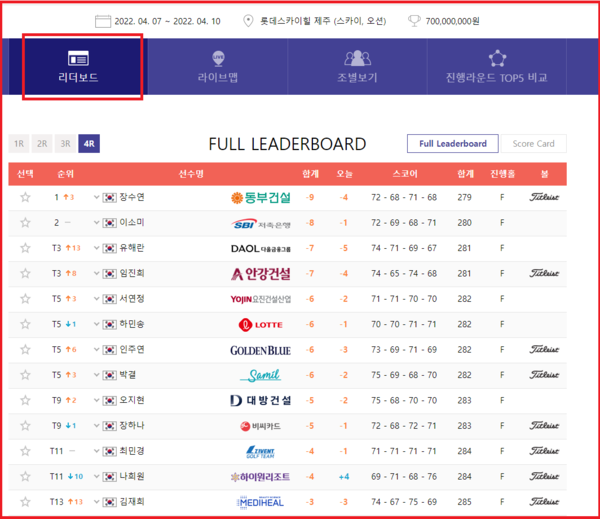This screenshot has height=519, width=600.
Task: Click the 순위 column header
Action: [x=65, y=174]
